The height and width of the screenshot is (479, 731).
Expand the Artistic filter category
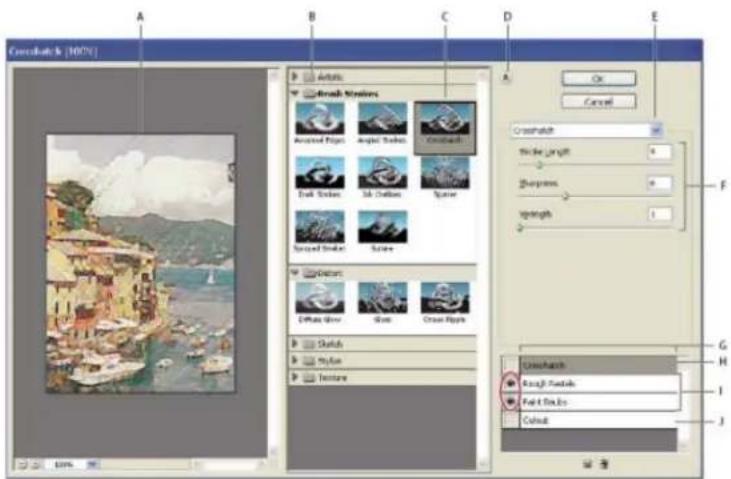295,76
